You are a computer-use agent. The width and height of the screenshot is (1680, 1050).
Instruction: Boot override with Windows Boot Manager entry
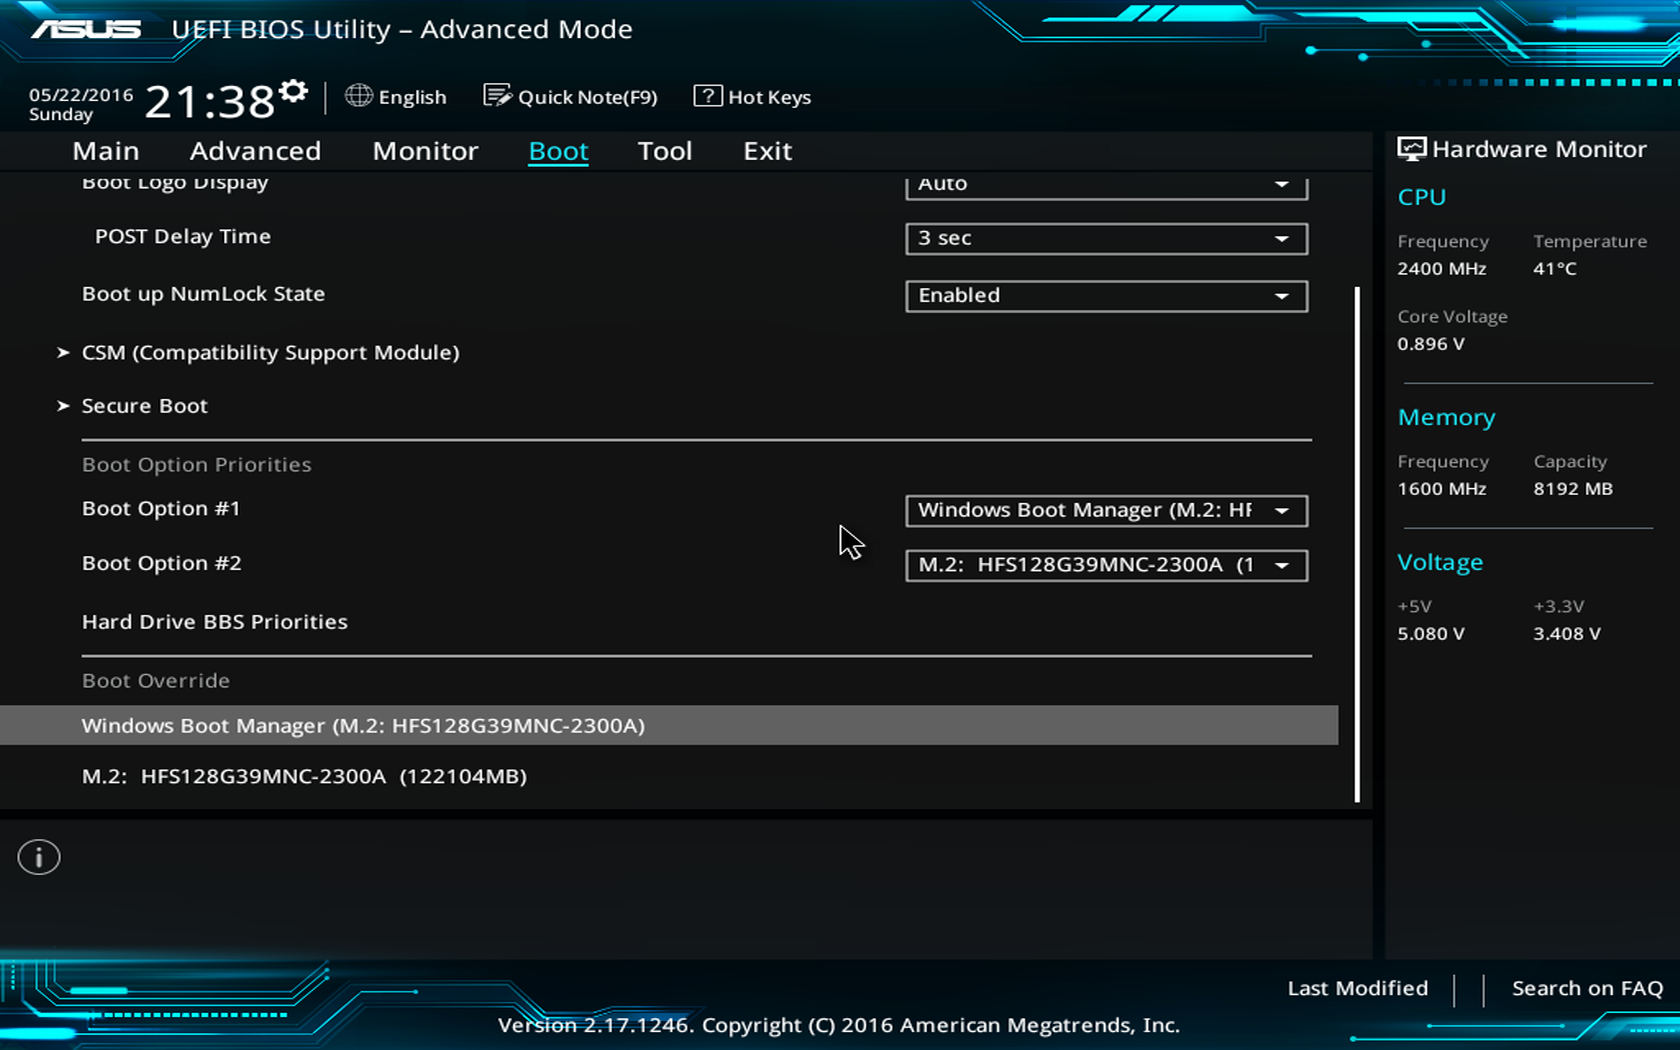click(669, 725)
